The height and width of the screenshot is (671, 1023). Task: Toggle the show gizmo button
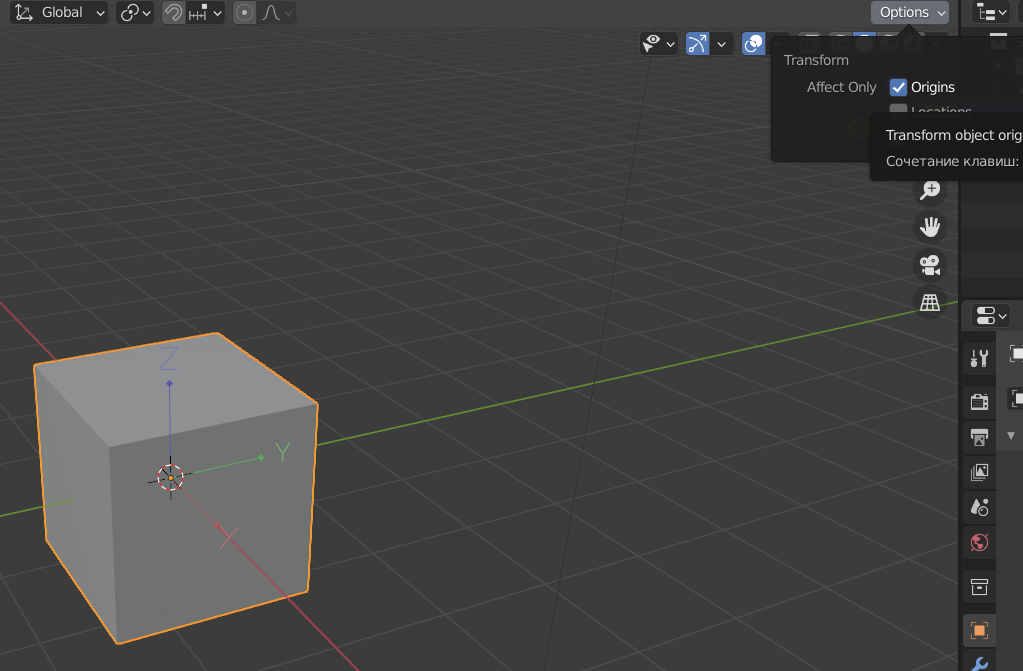click(698, 43)
